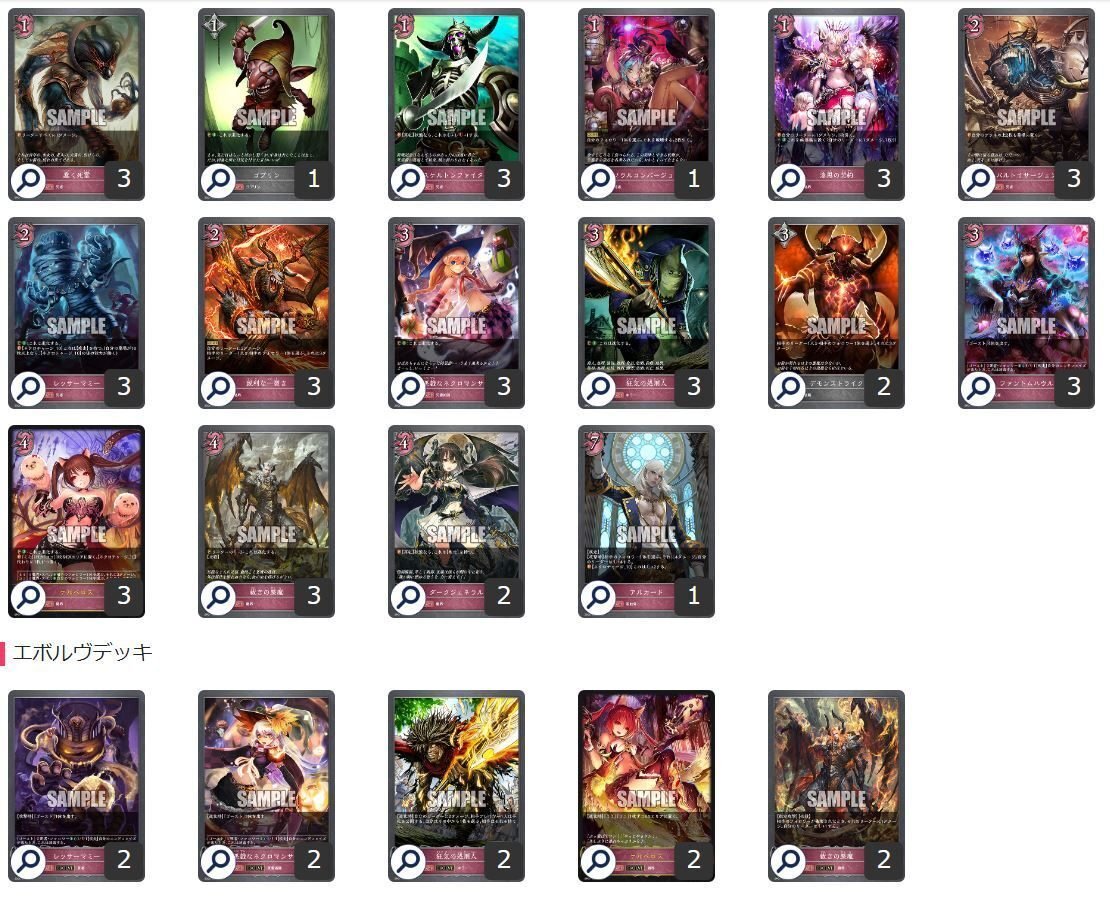Click magnifier on evolved レッサーマミー card

tap(28, 862)
